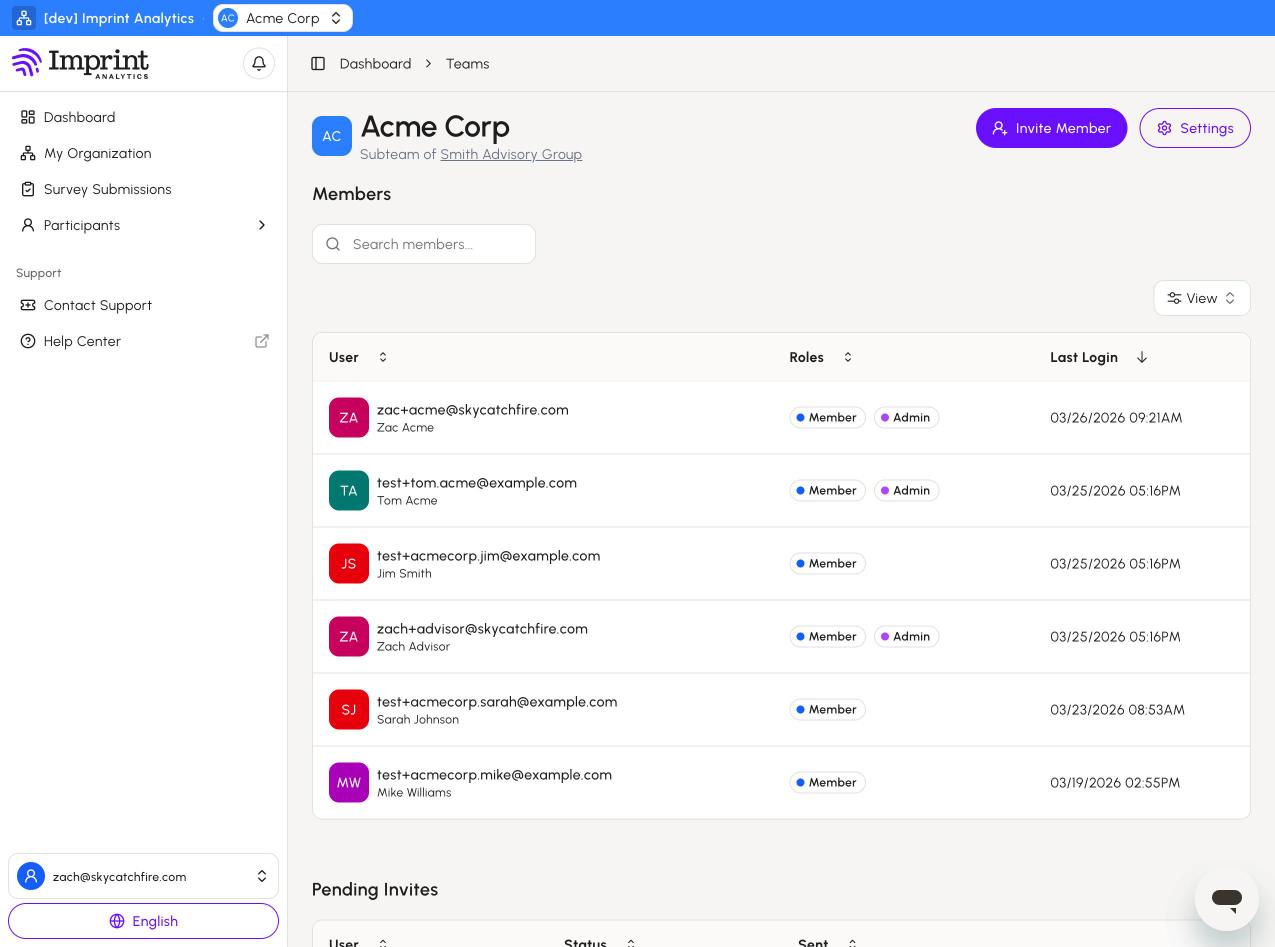Click Member badge for Mike Williams
Screen dimensions: 1275x947
point(827,783)
